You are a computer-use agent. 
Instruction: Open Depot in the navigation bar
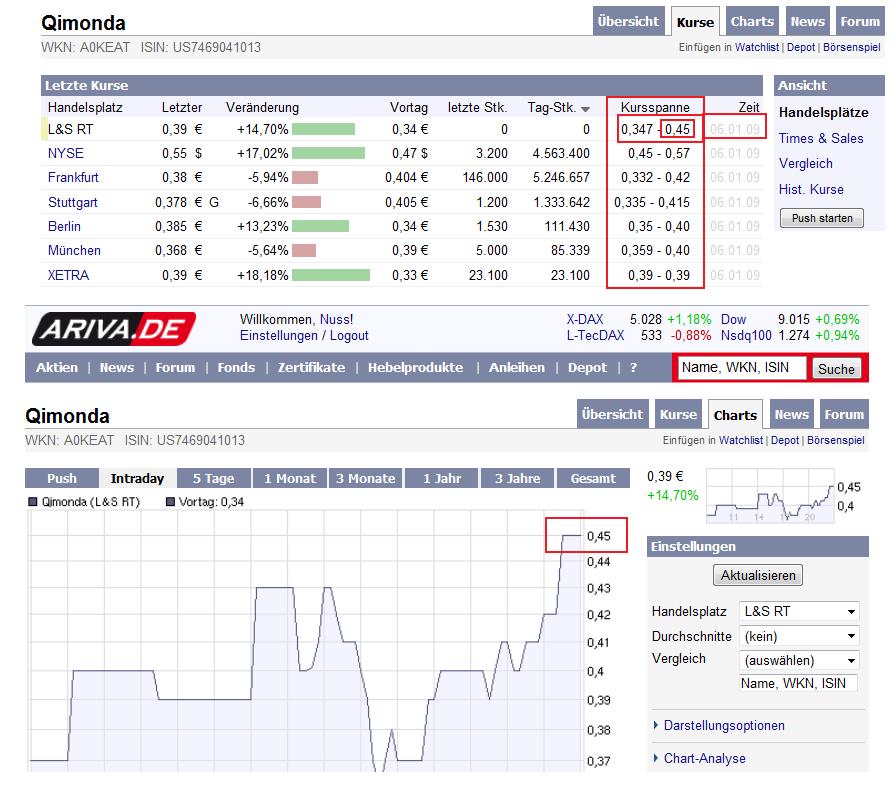coord(587,368)
